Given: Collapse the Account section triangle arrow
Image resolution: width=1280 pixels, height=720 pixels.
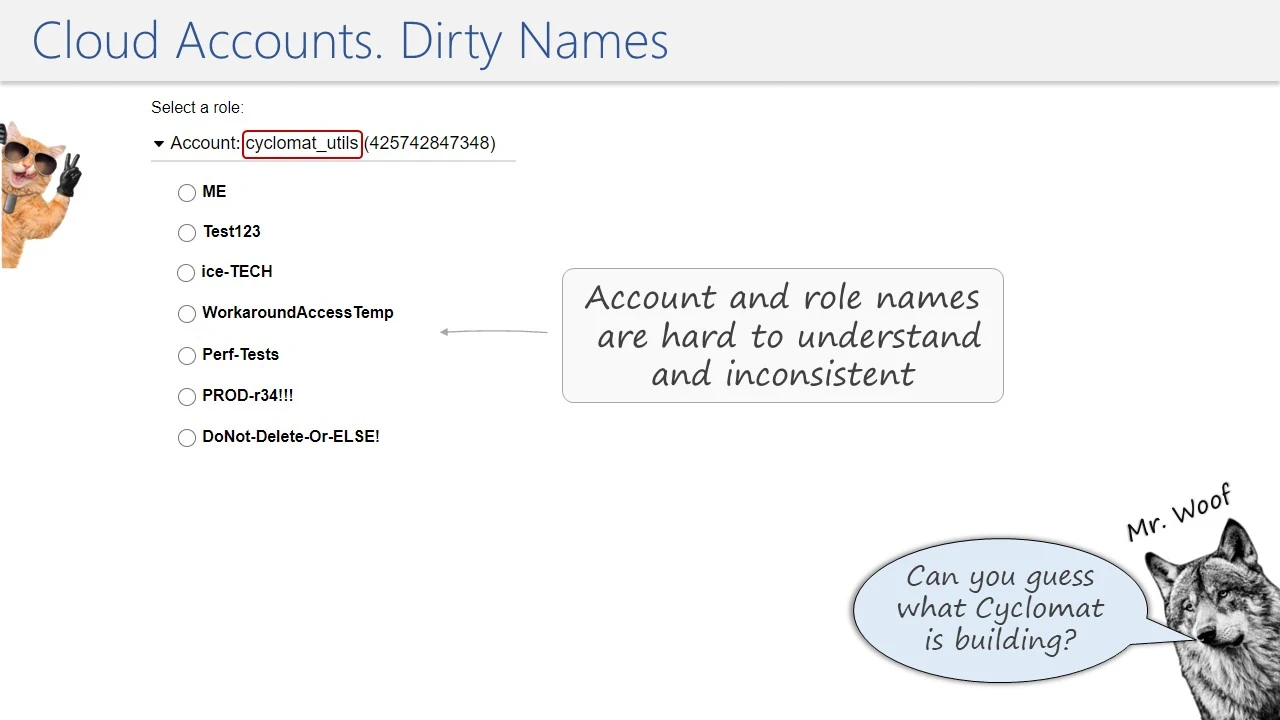Looking at the screenshot, I should tap(158, 144).
